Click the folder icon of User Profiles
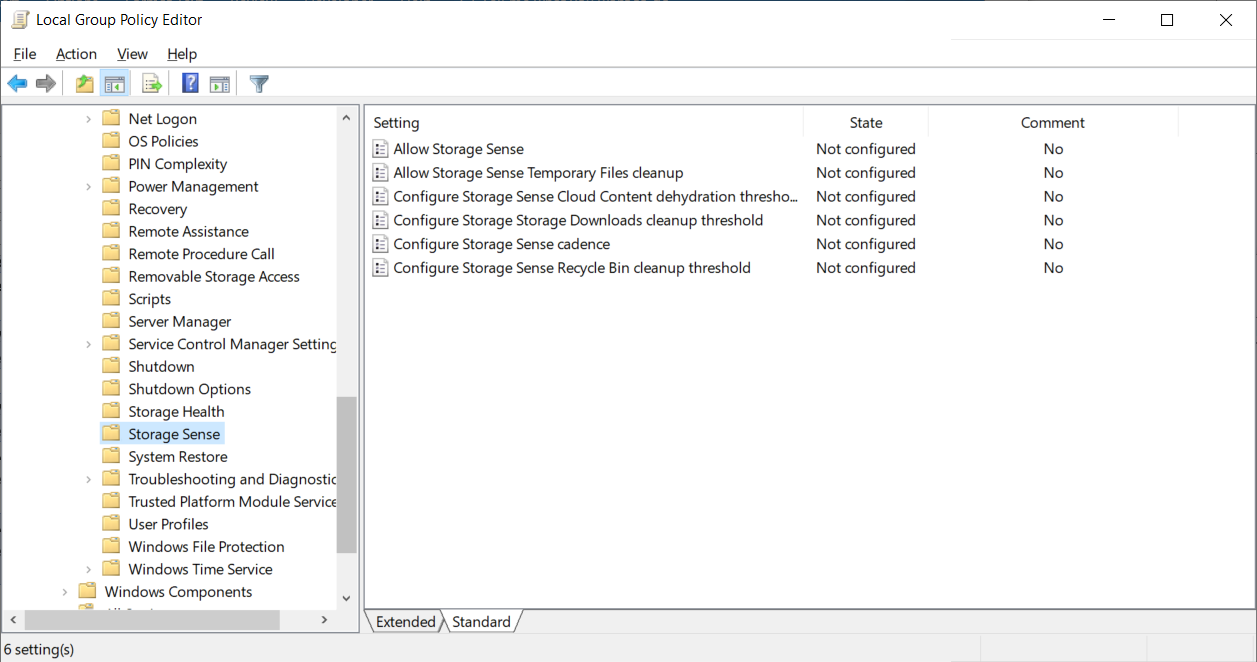This screenshot has height=662, width=1257. point(111,524)
